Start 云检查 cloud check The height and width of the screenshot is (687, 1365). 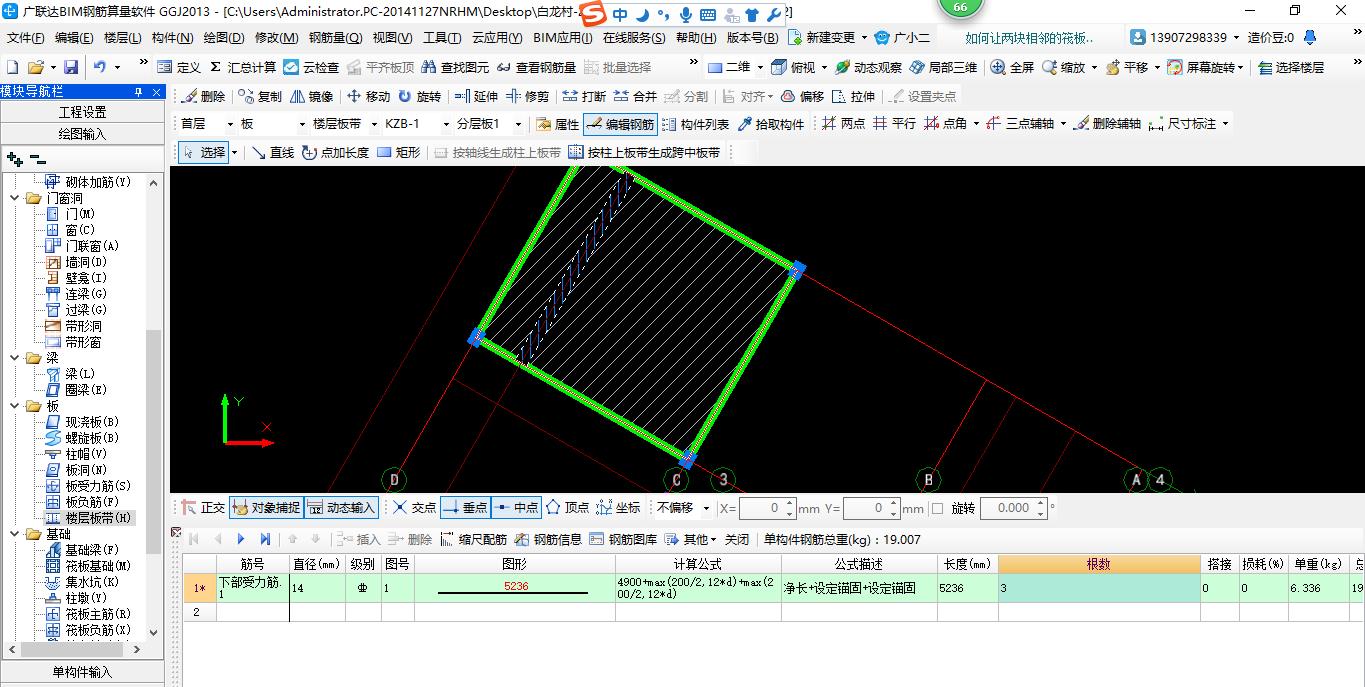point(311,67)
